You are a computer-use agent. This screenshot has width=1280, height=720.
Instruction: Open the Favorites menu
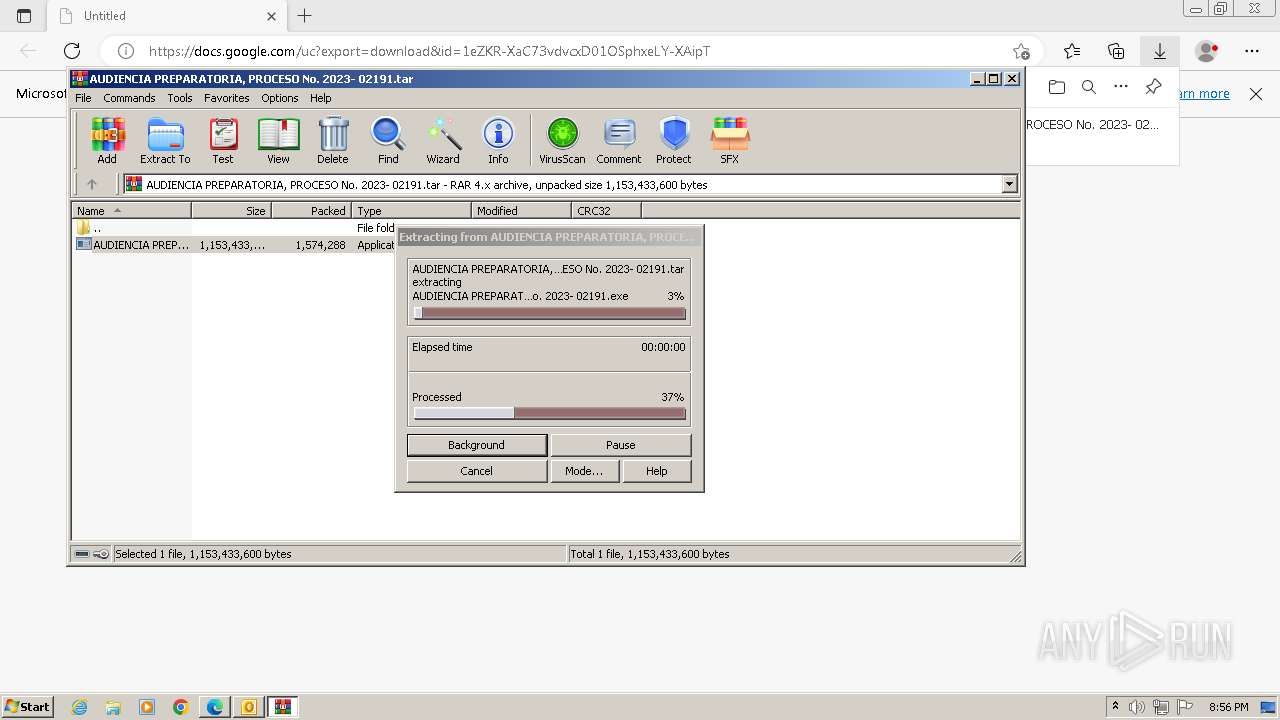point(227,98)
